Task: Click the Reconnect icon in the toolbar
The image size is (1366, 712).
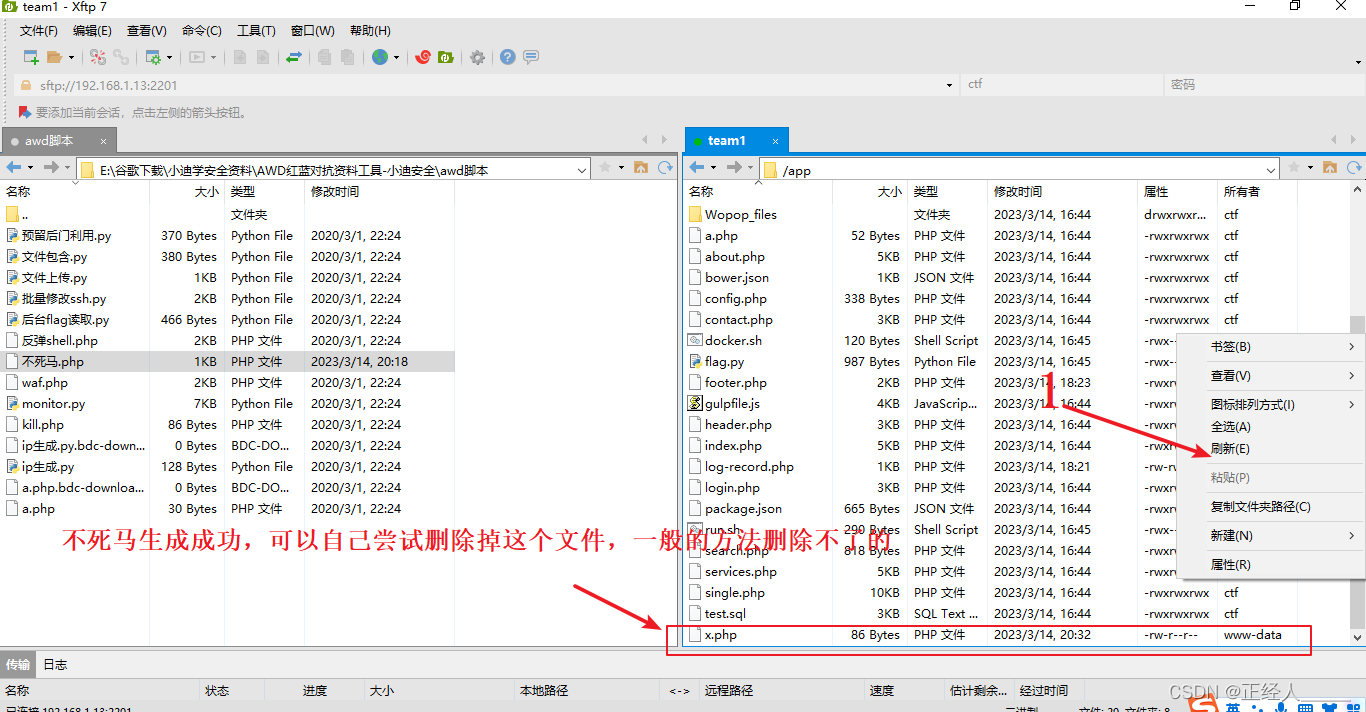Action: 98,58
